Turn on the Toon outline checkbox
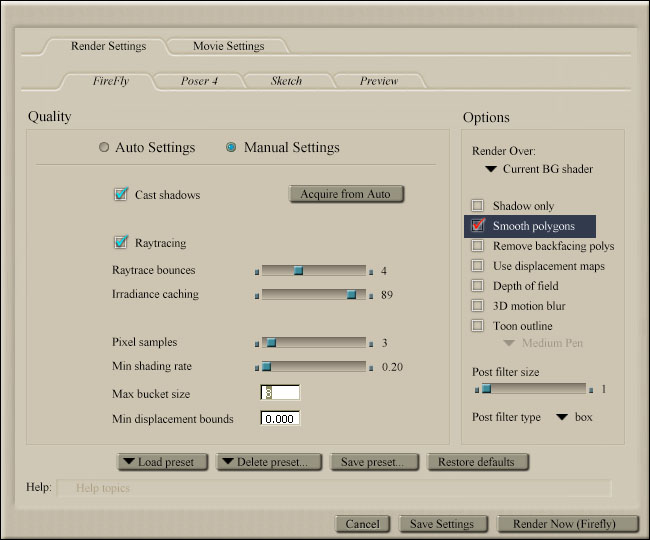650x540 pixels. pos(477,326)
